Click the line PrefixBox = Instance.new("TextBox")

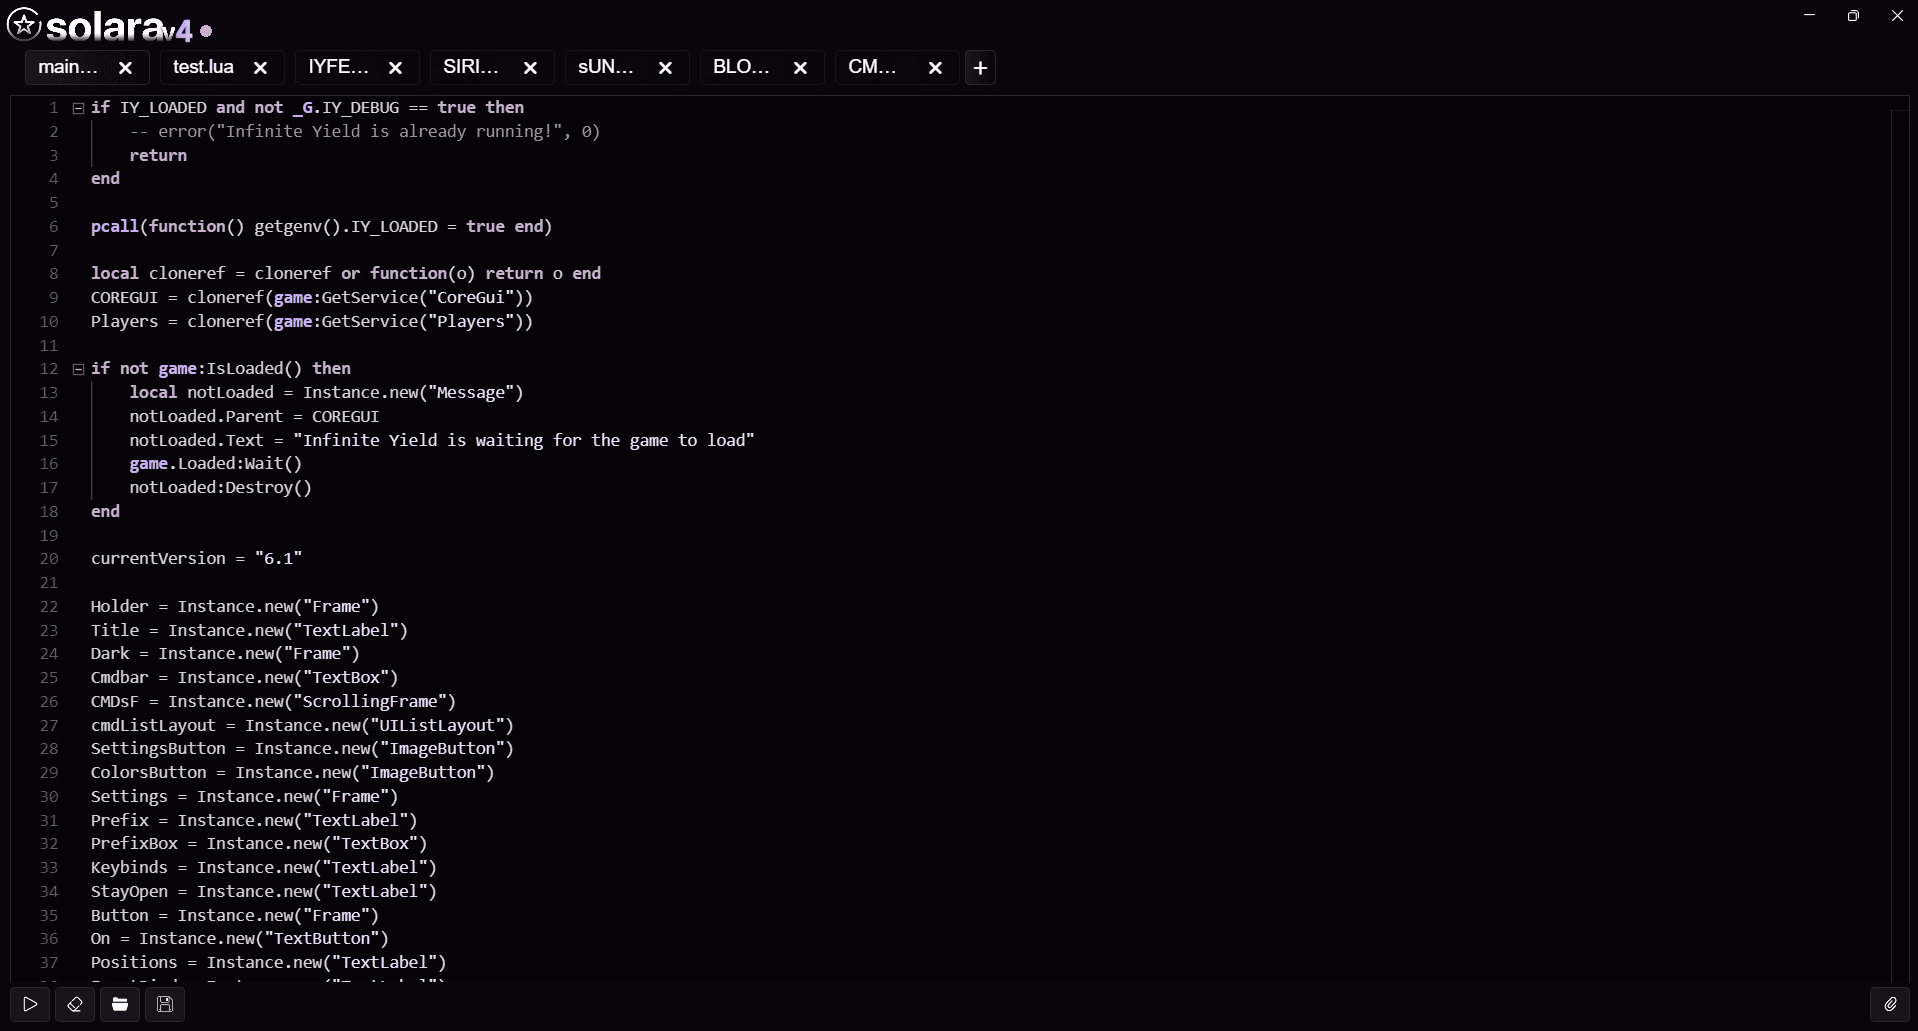coord(259,844)
